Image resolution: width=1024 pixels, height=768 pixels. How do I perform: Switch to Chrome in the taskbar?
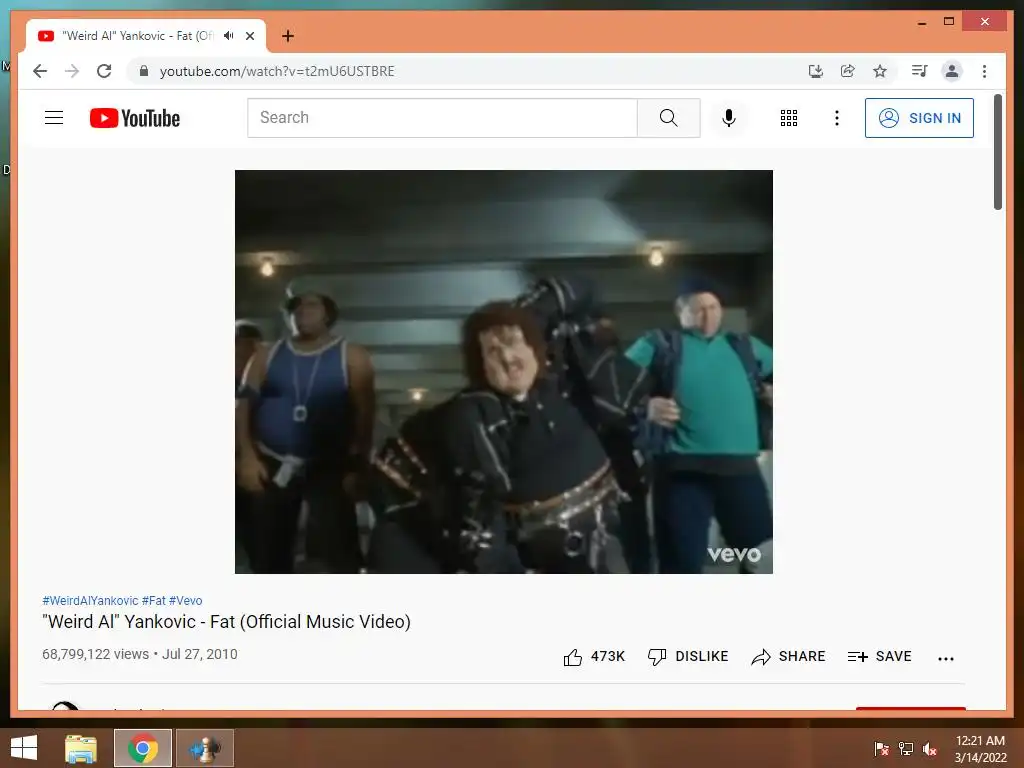(x=143, y=748)
